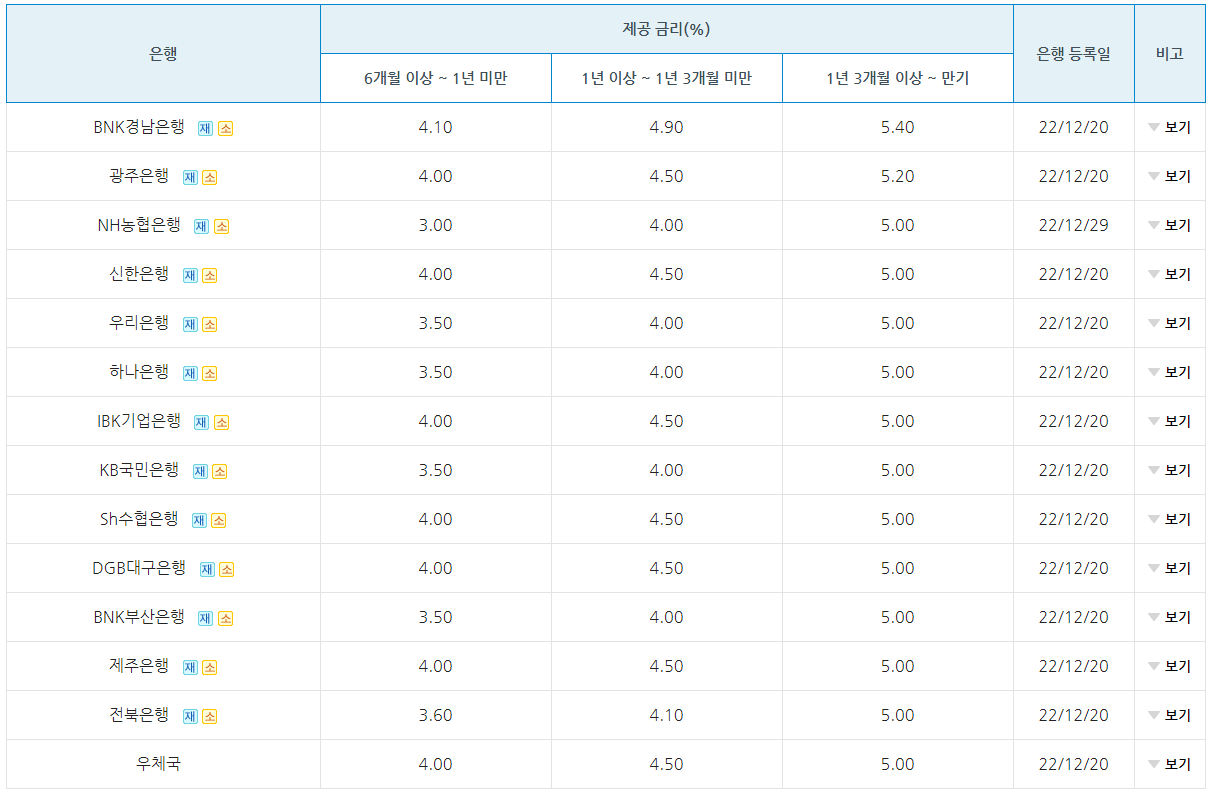Image resolution: width=1211 pixels, height=796 pixels.
Task: Click the blue 재 badge beside Sh수협은행
Action: click(x=199, y=520)
